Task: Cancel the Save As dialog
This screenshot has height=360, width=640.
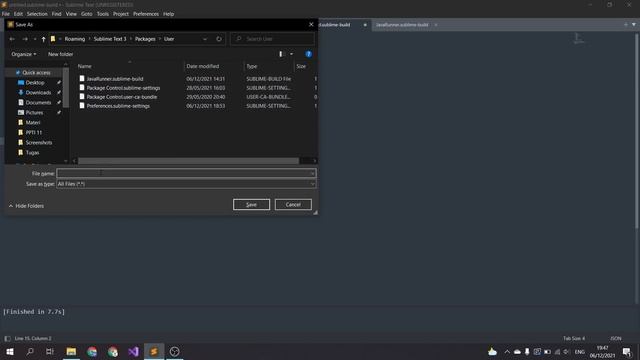Action: click(293, 204)
